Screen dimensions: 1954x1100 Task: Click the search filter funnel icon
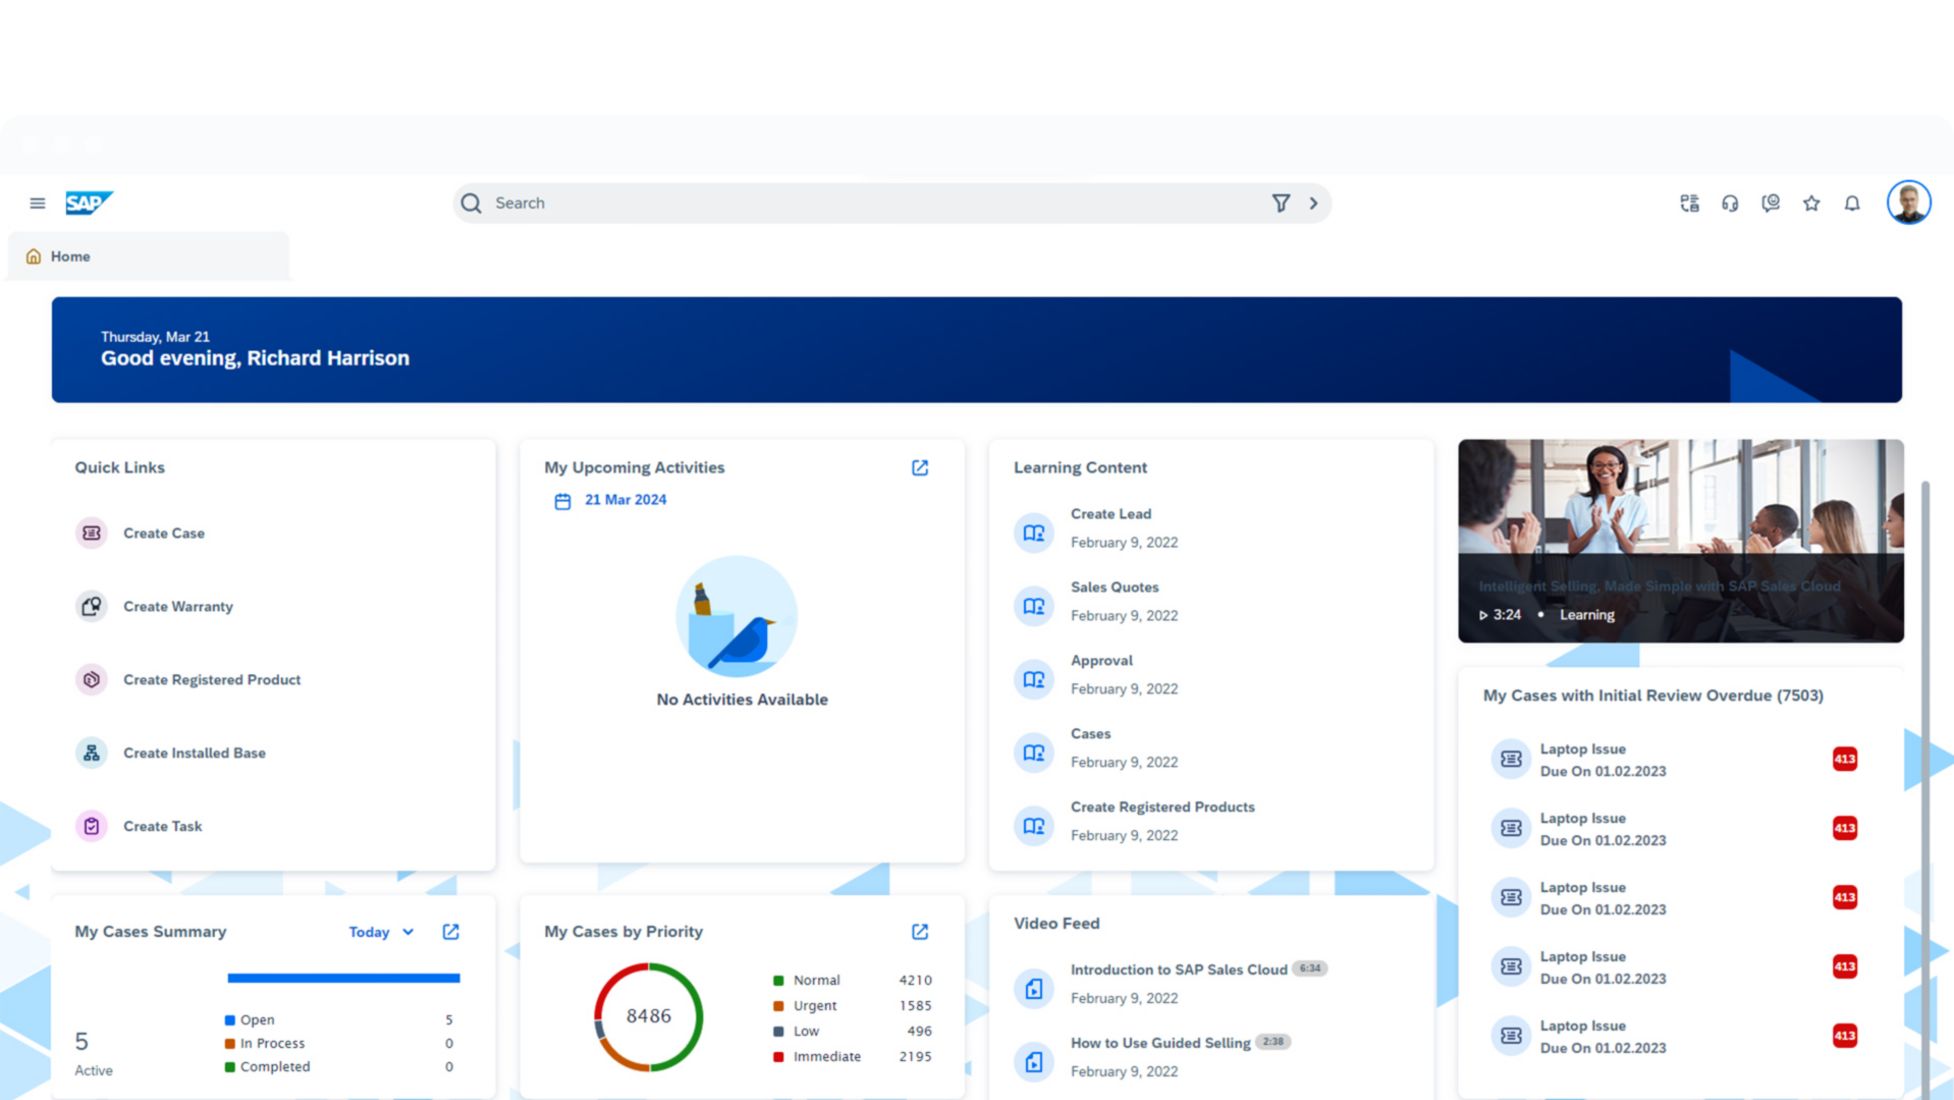(x=1280, y=203)
